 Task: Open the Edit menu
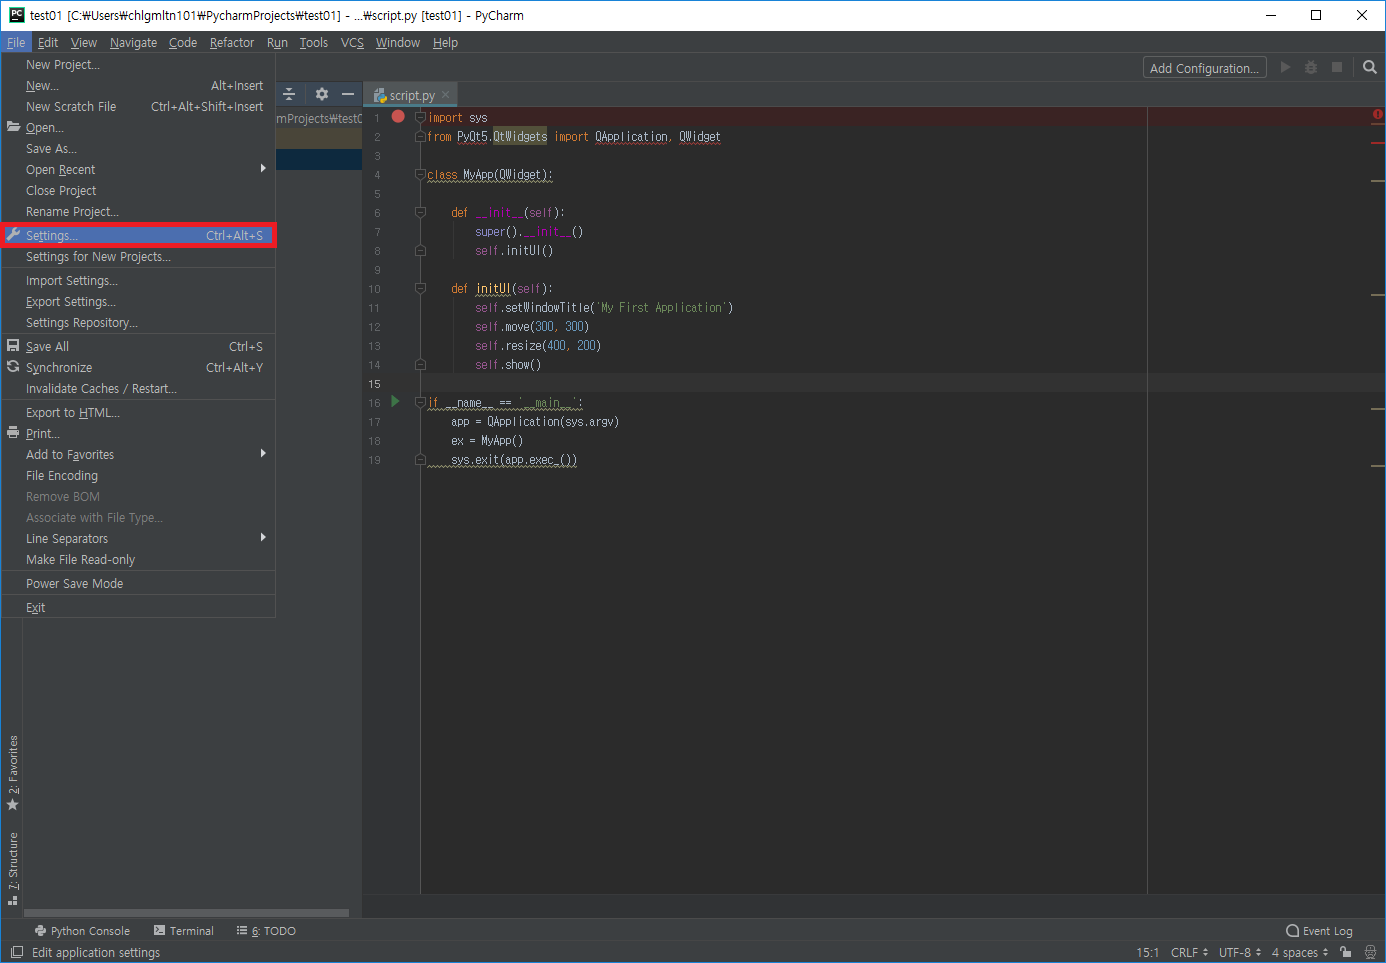(x=48, y=42)
